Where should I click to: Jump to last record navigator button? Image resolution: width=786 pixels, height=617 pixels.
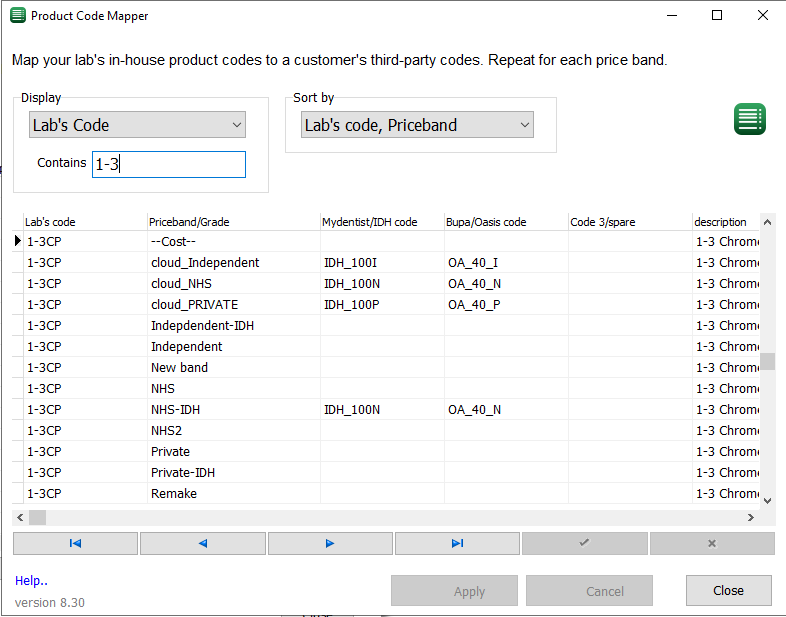[457, 543]
